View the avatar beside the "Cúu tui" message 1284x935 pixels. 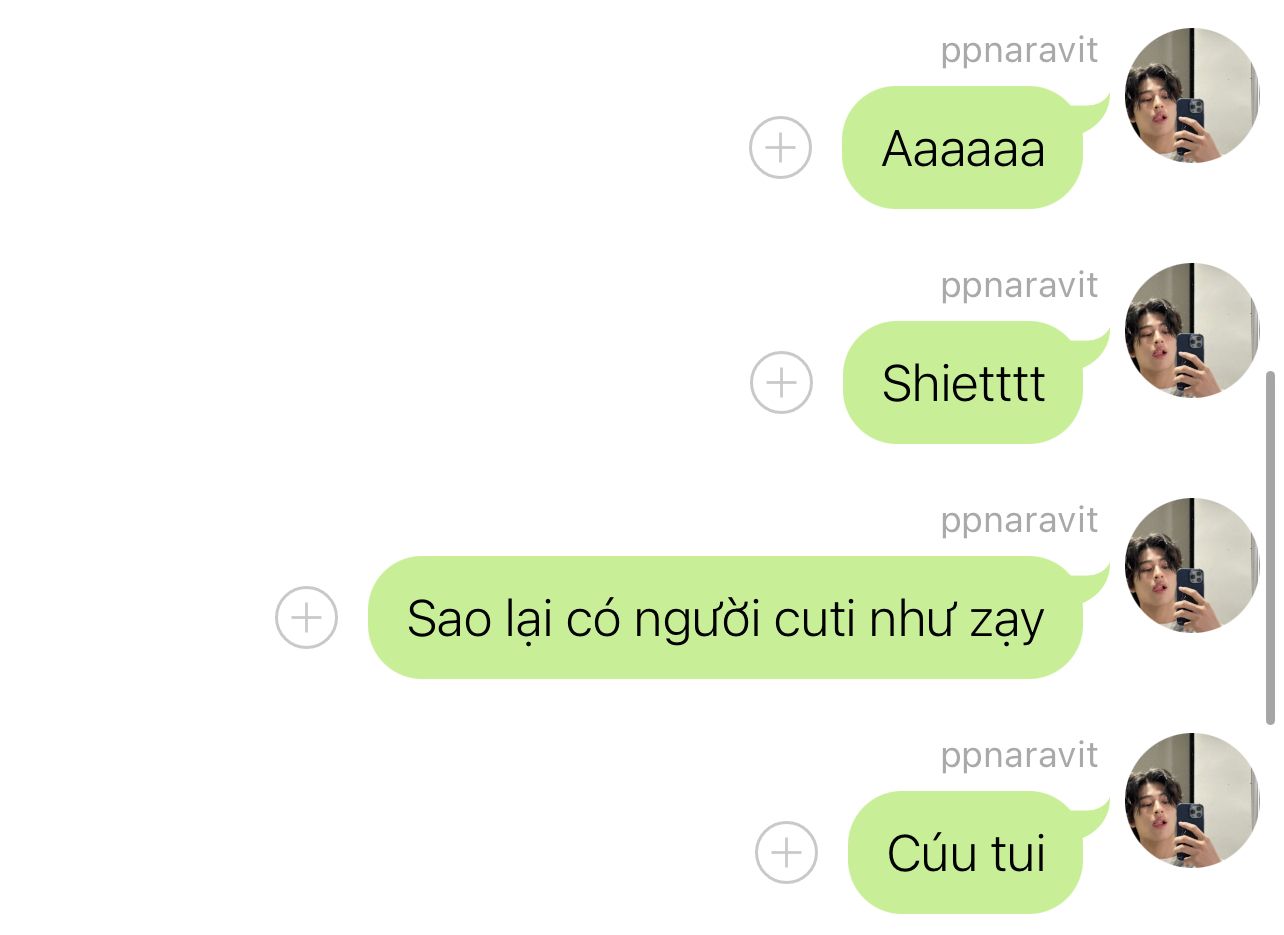click(1192, 800)
